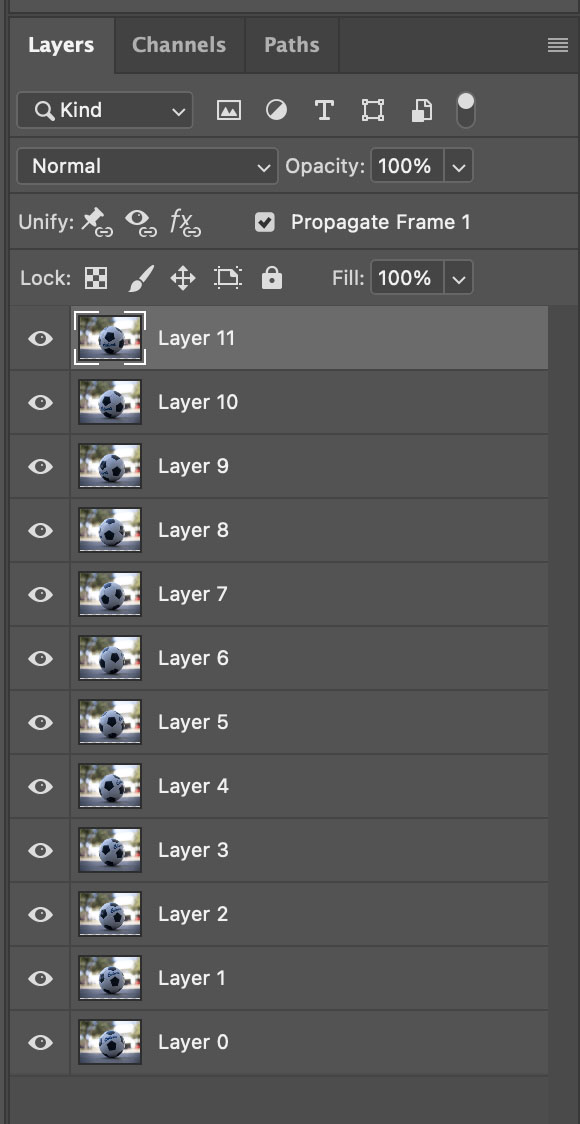Click the Opacity 100% value field

pos(407,166)
